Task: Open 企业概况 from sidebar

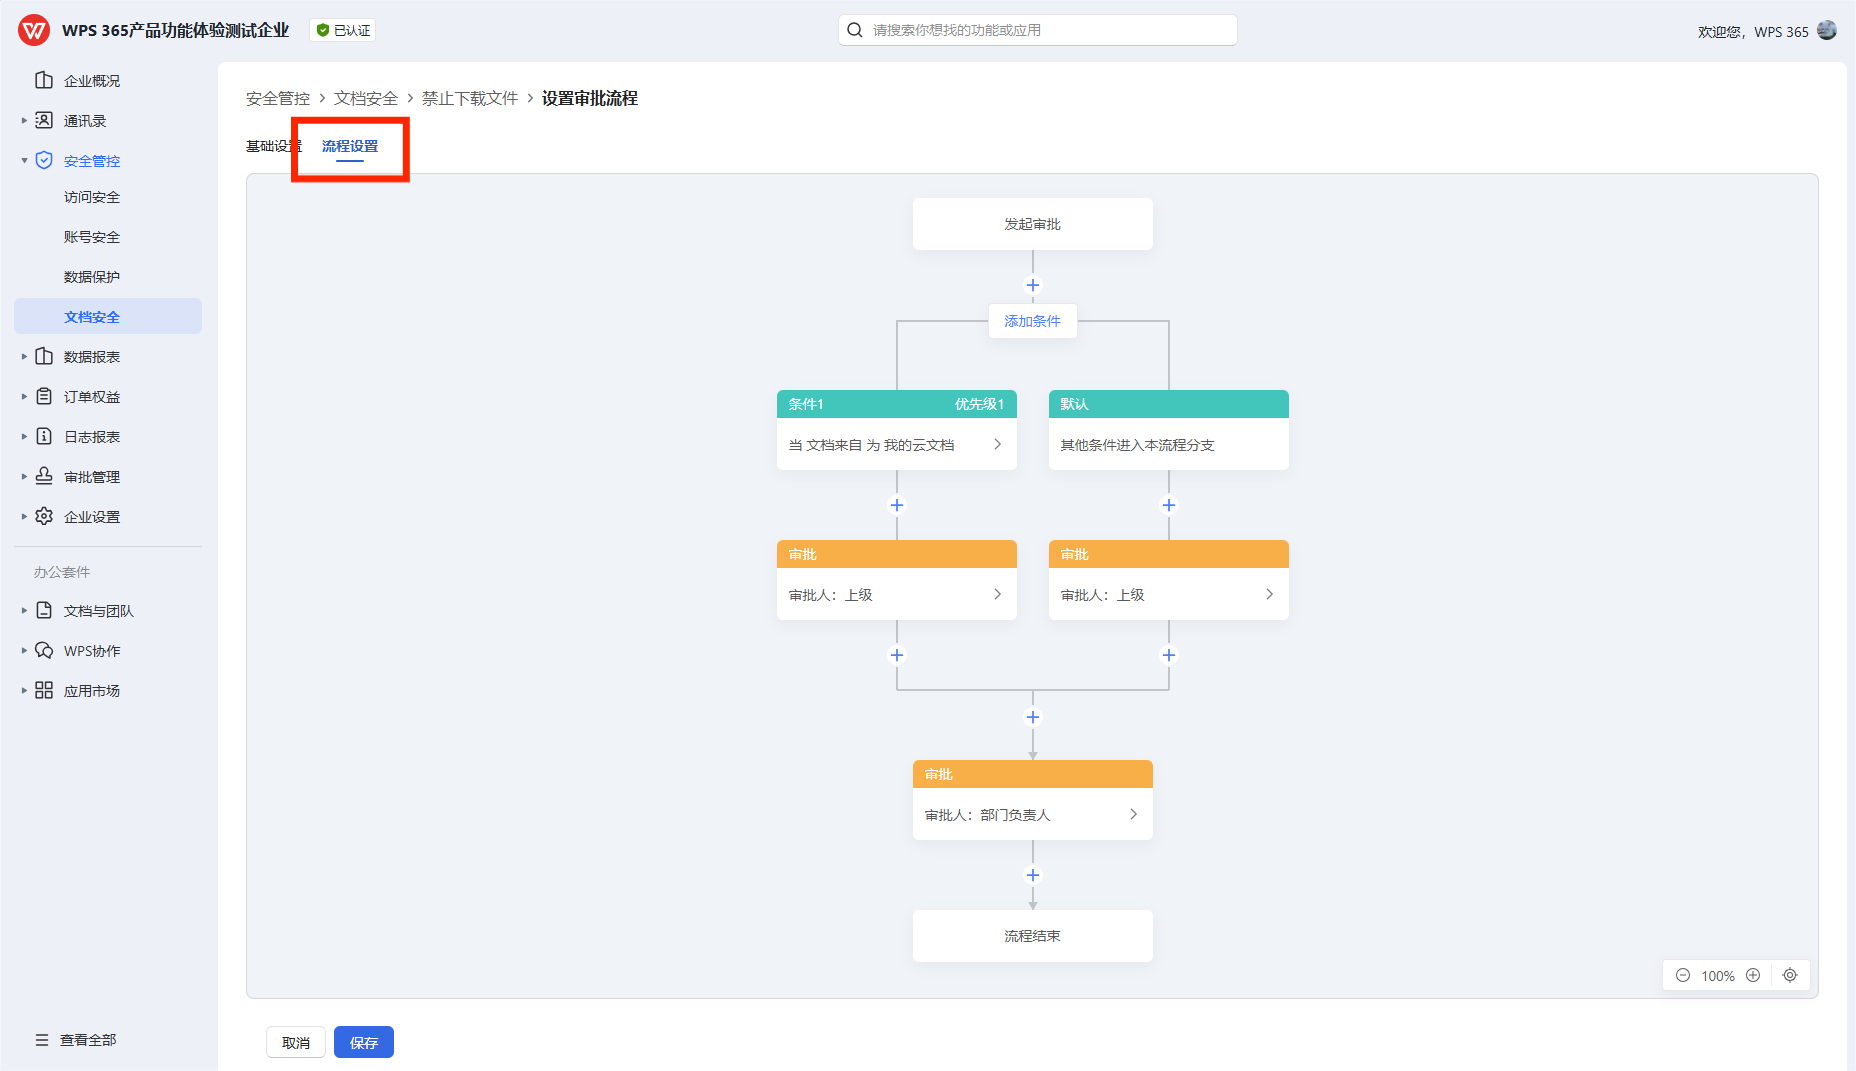Action: (91, 81)
